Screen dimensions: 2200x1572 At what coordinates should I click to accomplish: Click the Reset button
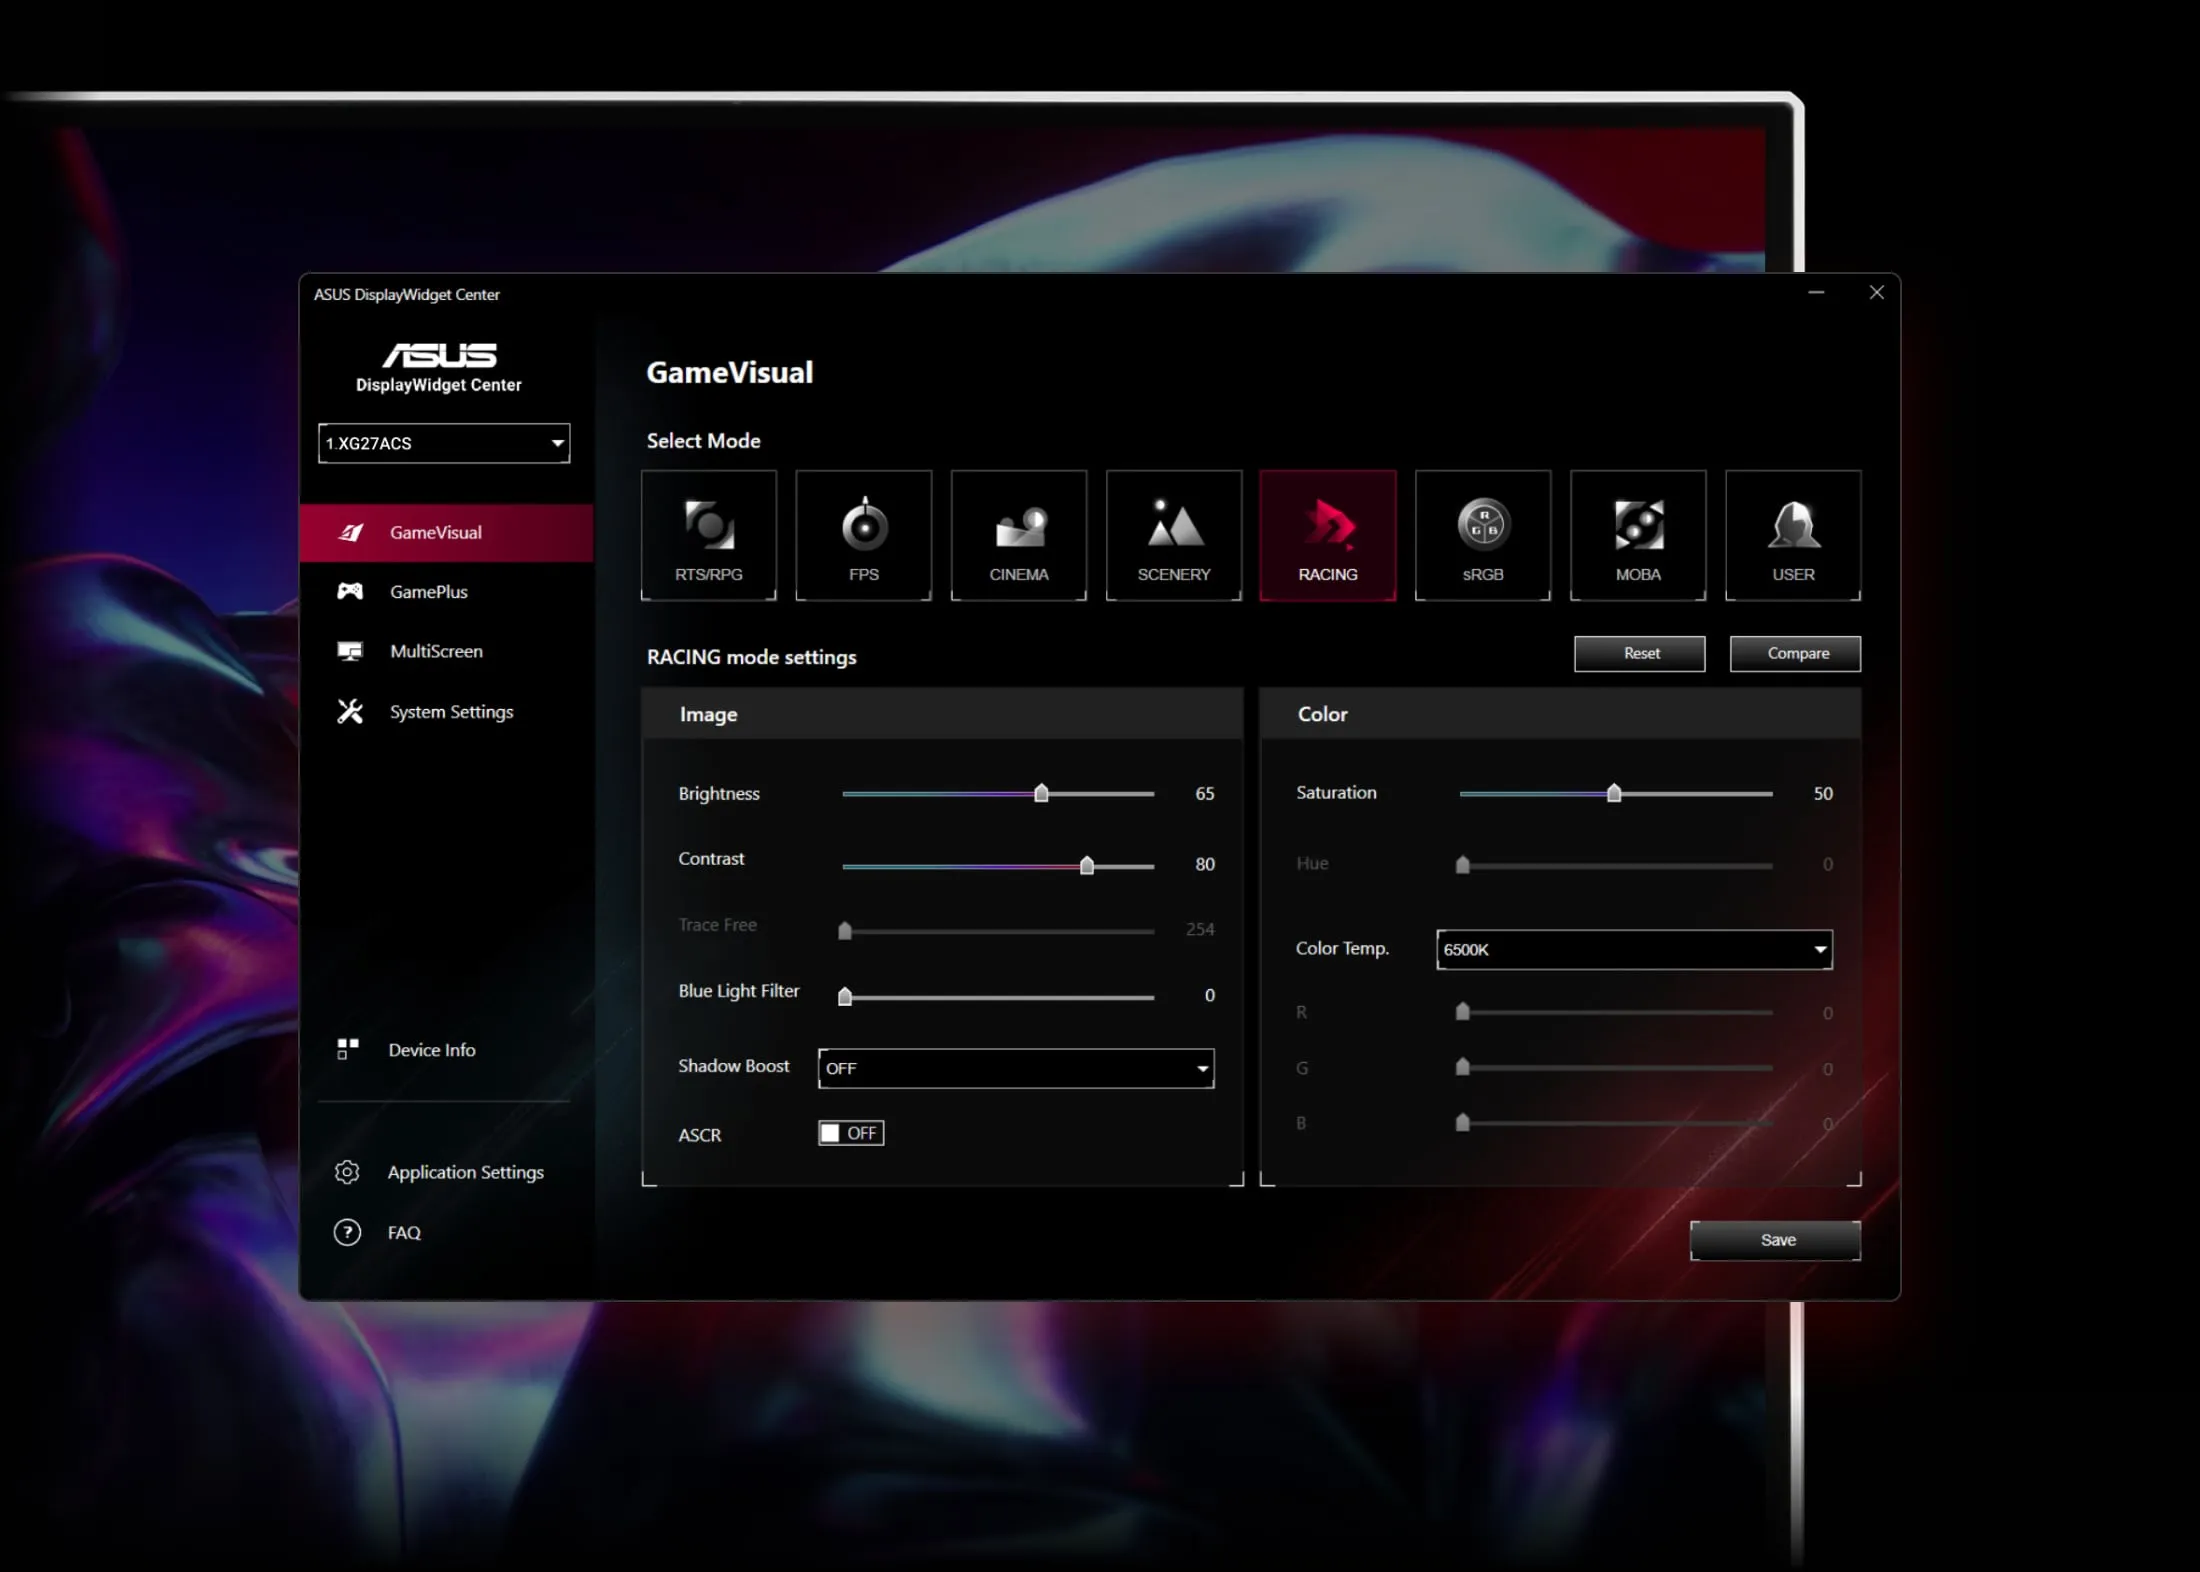[1640, 653]
